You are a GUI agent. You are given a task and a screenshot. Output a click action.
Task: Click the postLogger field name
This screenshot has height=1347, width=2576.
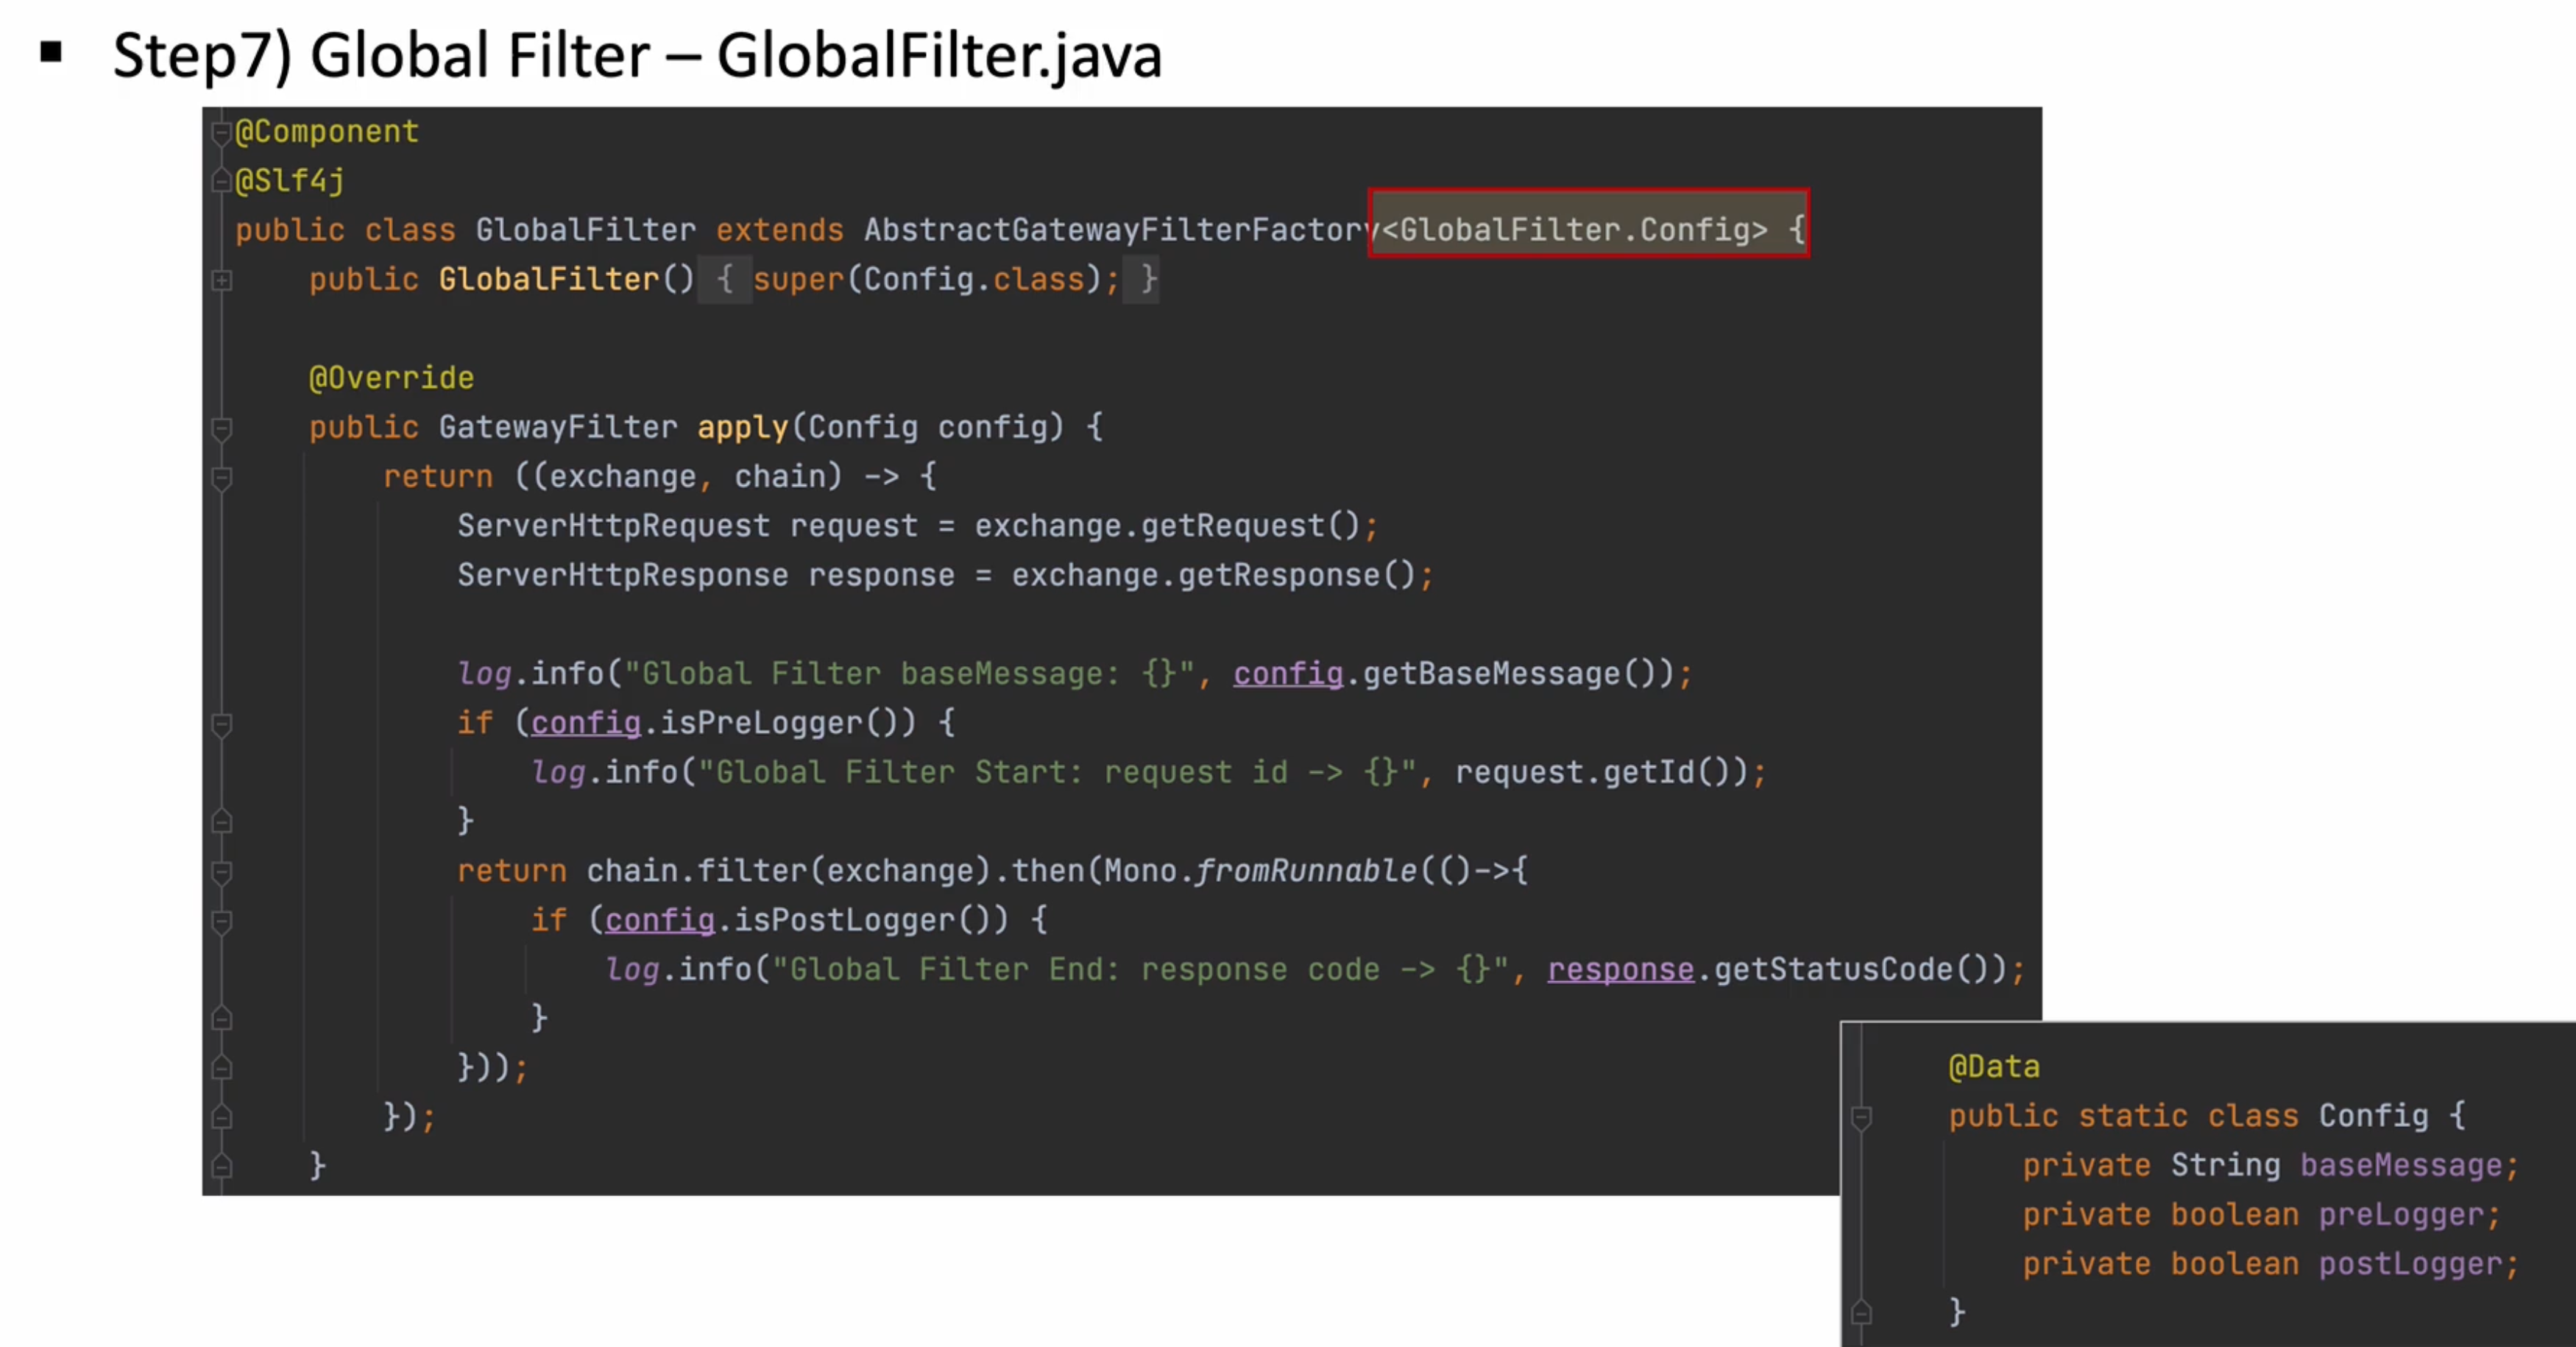pyautogui.click(x=2410, y=1264)
